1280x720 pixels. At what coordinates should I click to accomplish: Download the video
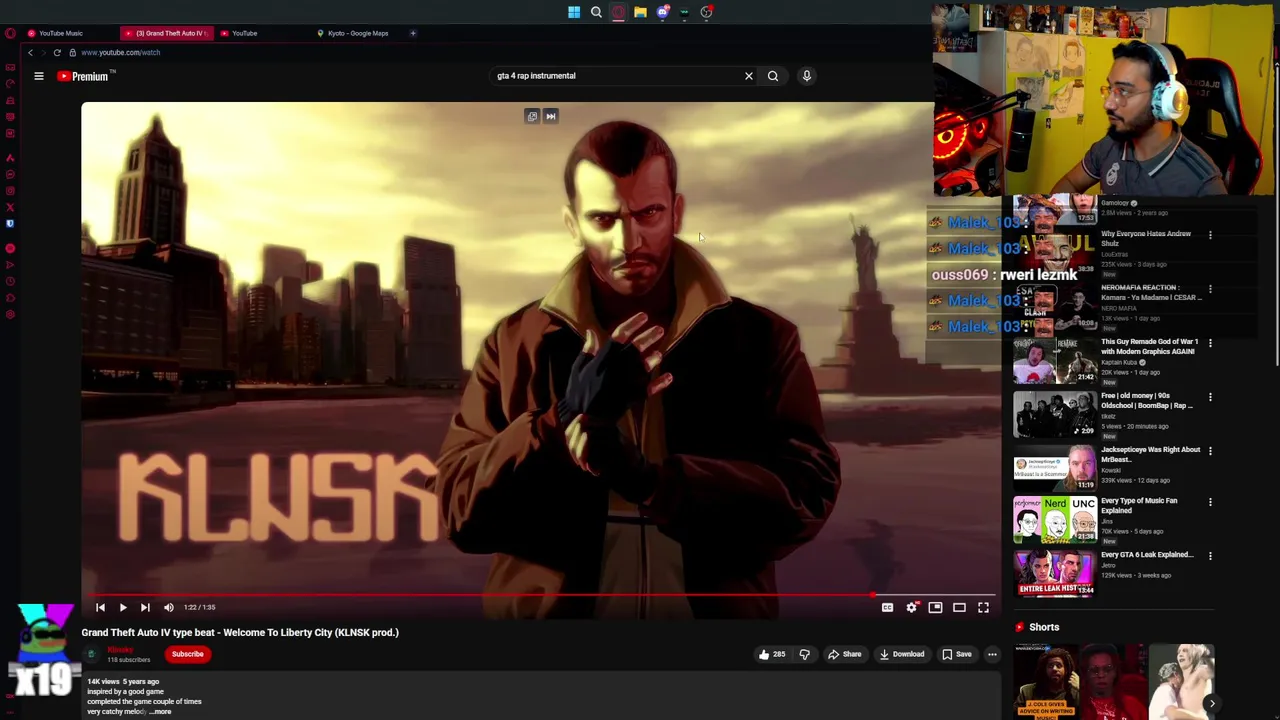coord(902,654)
